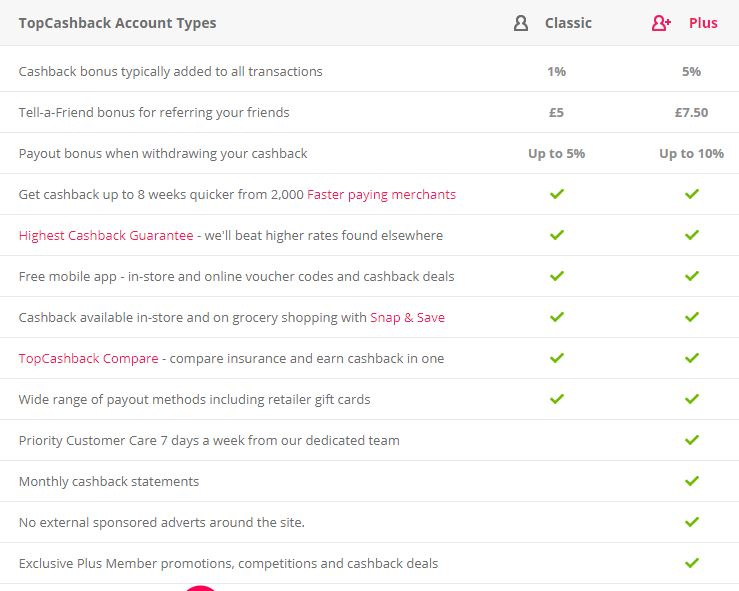Viewport: 739px width, 591px height.
Task: Click Plus checkmark for Highest Cashback Guarantee
Action: point(692,235)
